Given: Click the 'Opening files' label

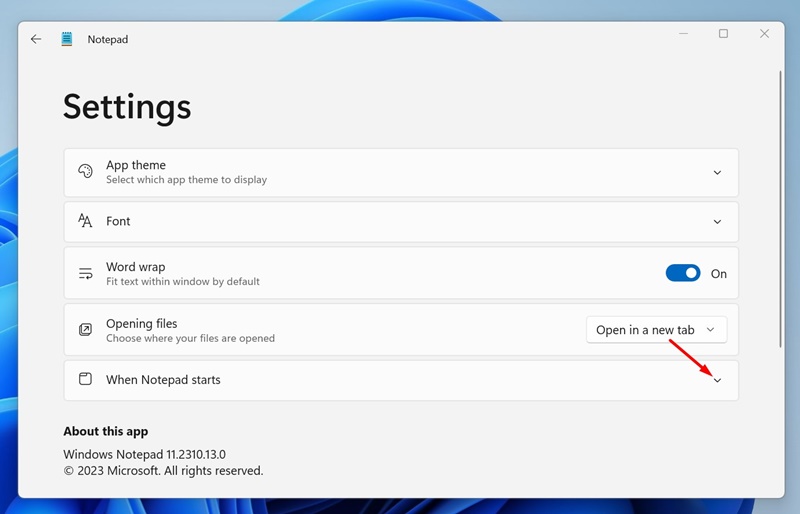Looking at the screenshot, I should (141, 324).
